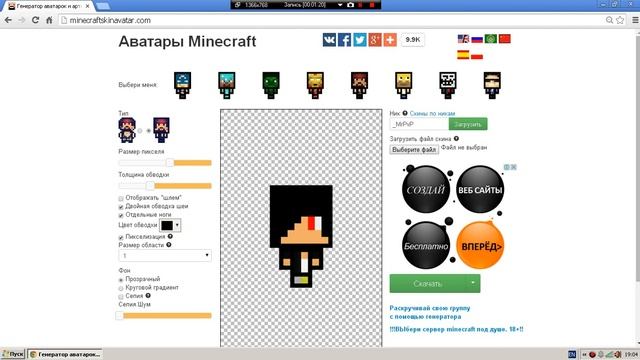
Task: Toggle Отдельные ноги checkbox
Action: click(121, 215)
